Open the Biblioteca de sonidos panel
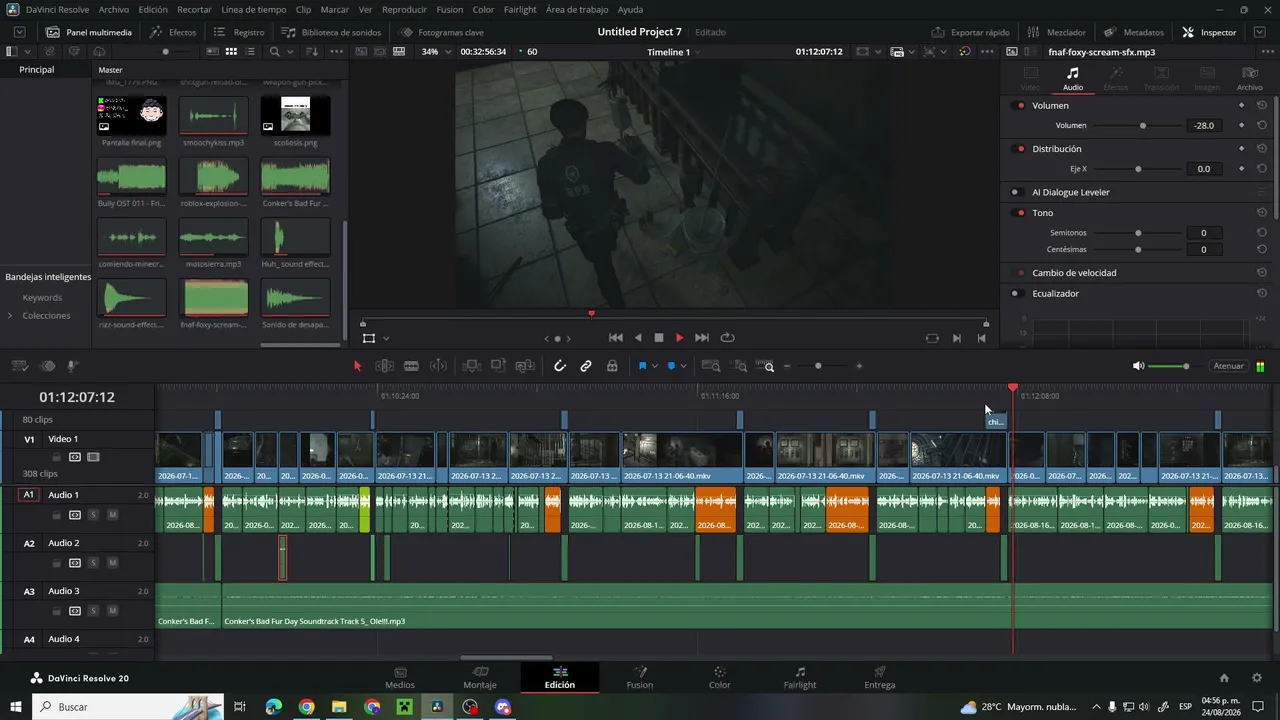Viewport: 1280px width, 720px height. pos(331,32)
